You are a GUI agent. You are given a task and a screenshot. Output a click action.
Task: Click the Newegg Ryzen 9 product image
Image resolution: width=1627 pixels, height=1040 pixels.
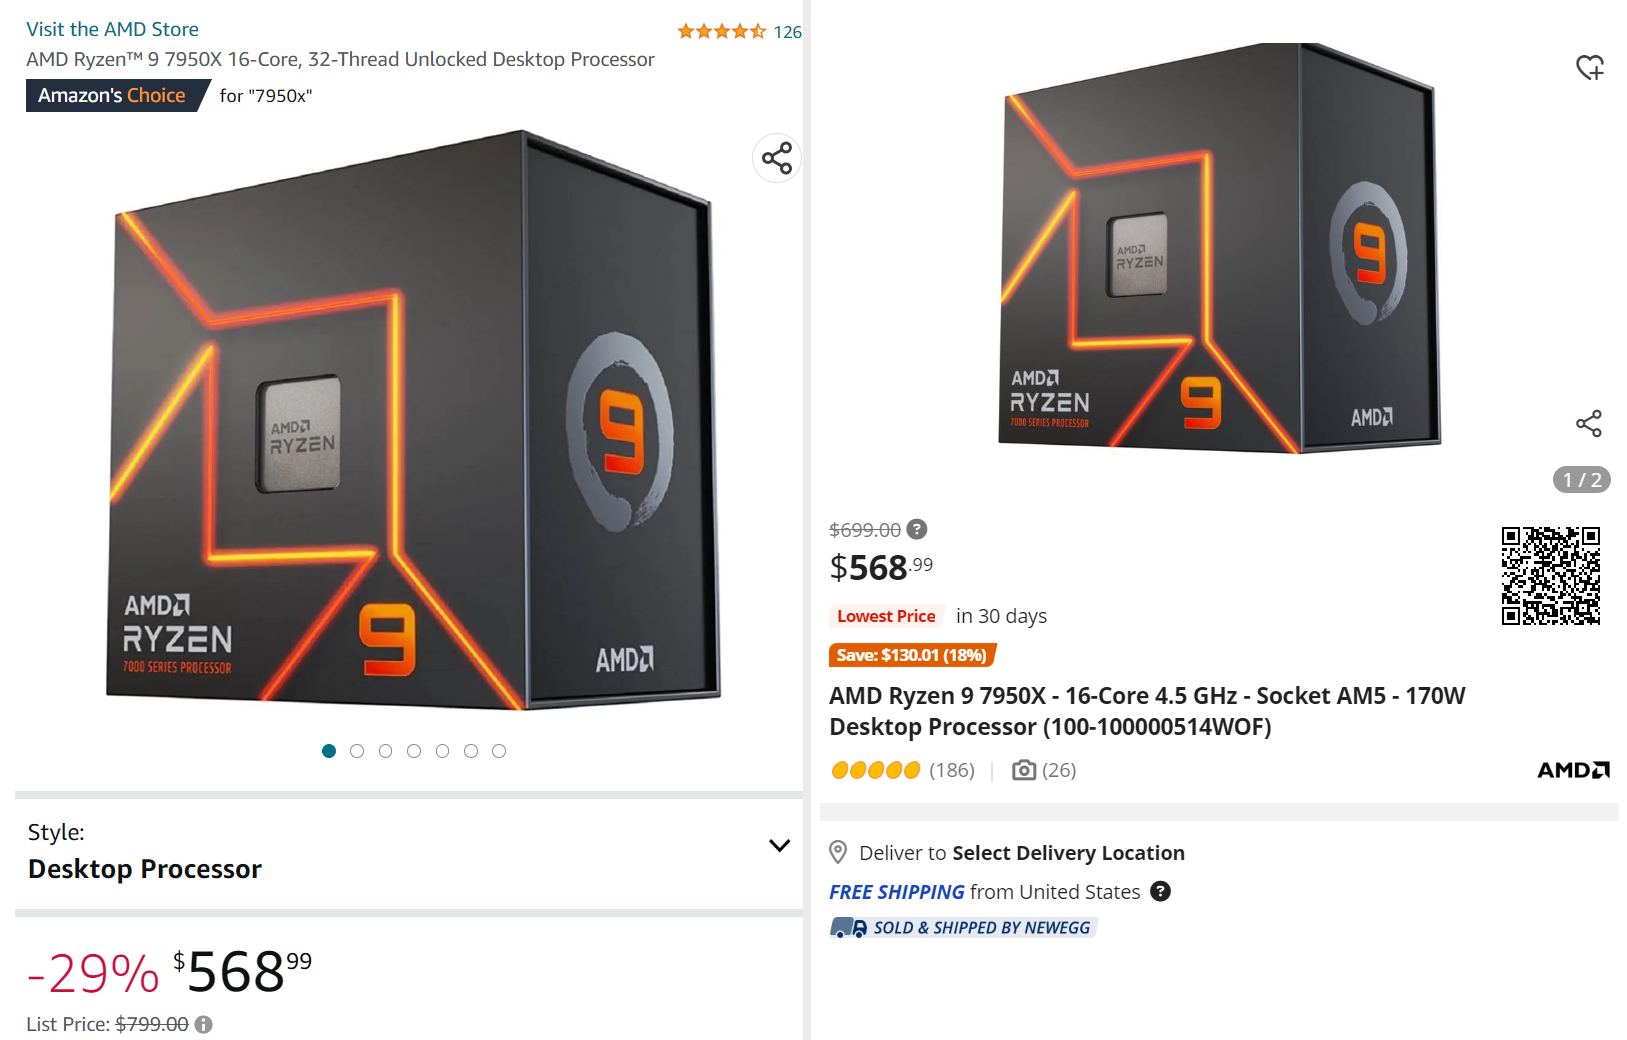1219,250
